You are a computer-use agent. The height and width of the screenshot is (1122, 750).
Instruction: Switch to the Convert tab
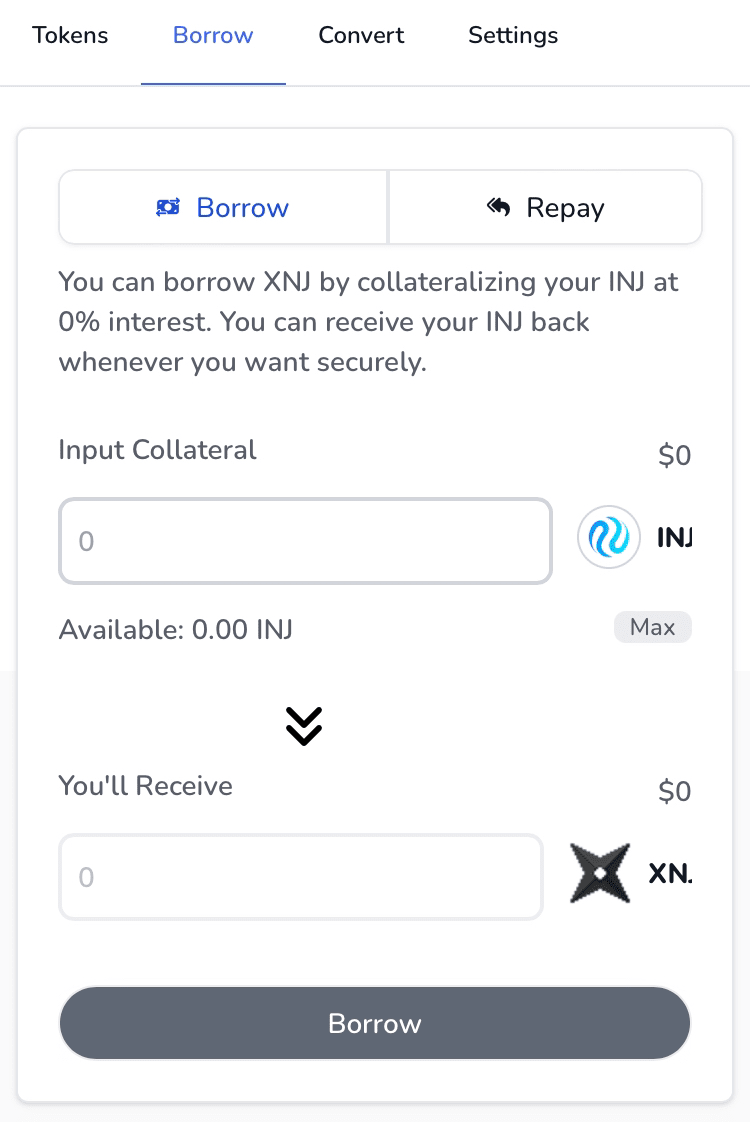pyautogui.click(x=361, y=36)
